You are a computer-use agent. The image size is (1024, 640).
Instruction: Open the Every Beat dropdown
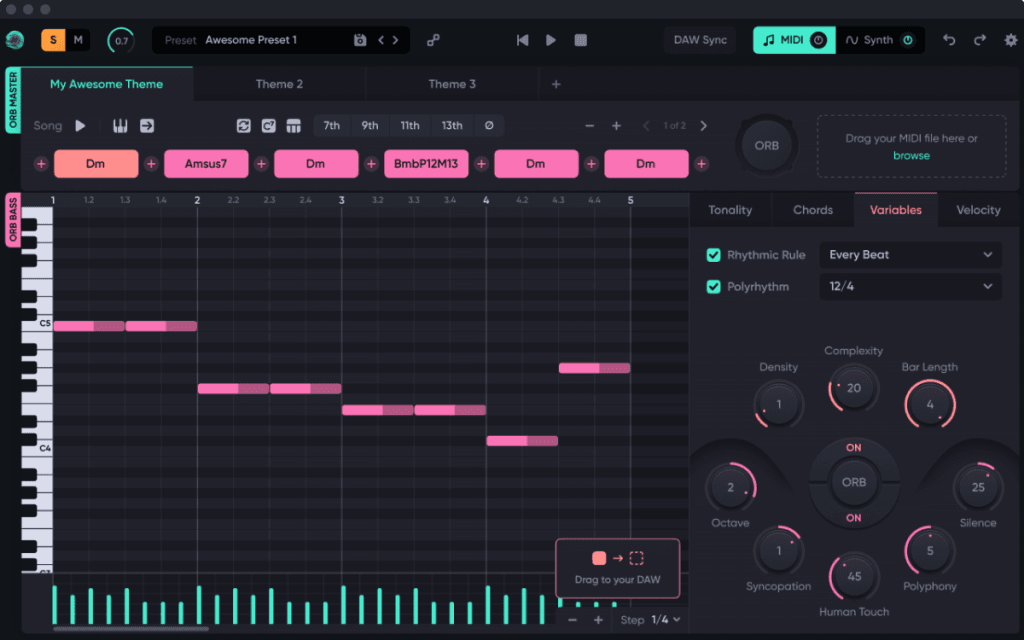point(910,255)
